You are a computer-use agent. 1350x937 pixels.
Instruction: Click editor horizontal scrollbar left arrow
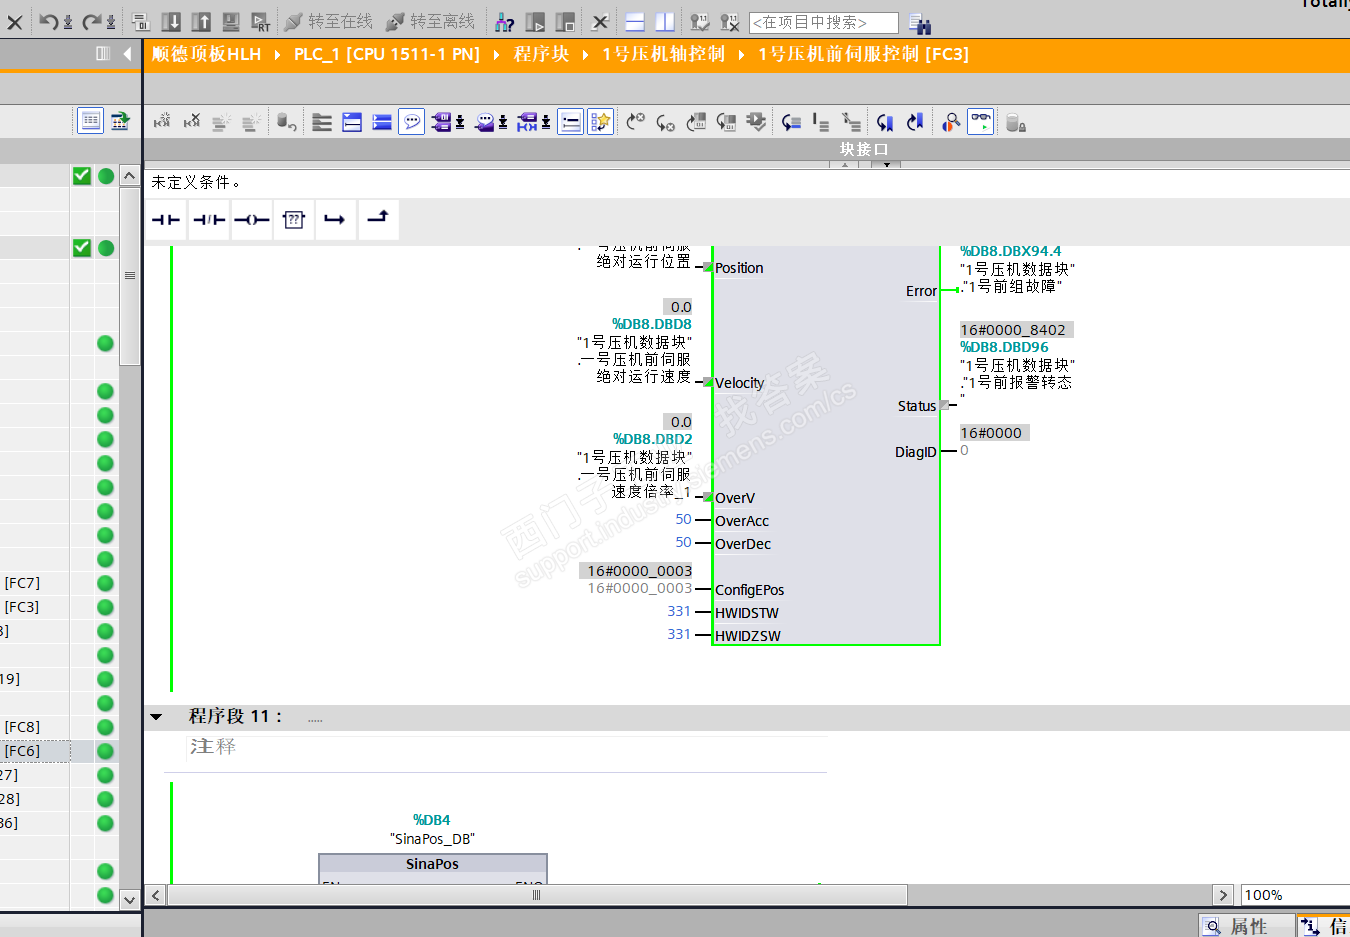156,895
